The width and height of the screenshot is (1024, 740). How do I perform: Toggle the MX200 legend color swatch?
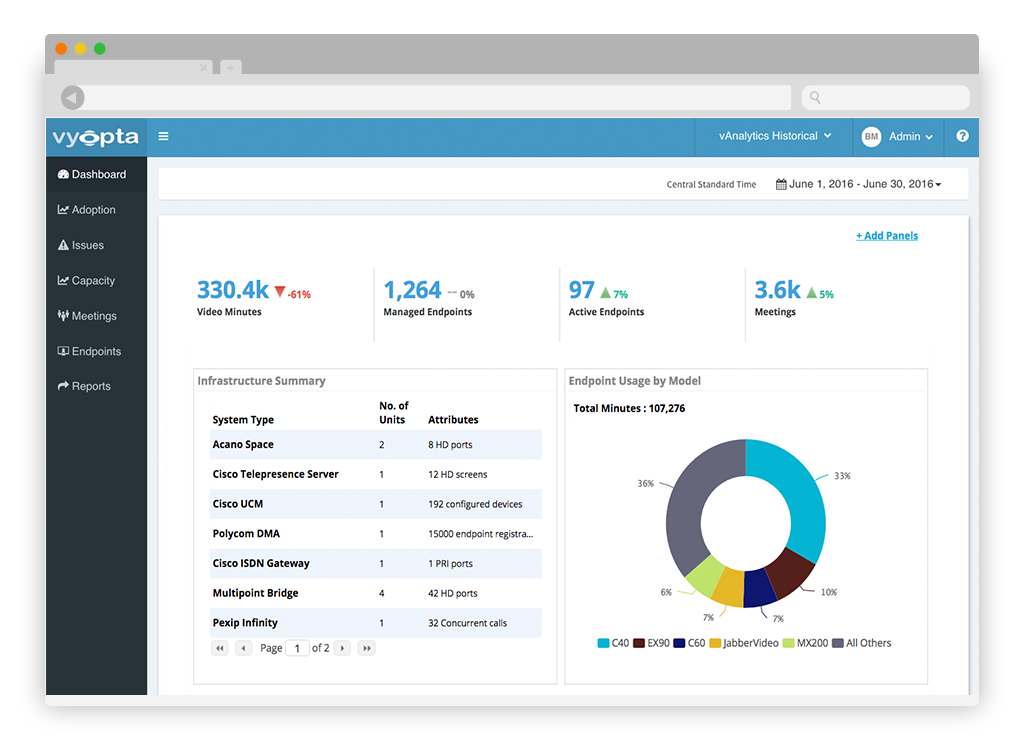click(788, 643)
